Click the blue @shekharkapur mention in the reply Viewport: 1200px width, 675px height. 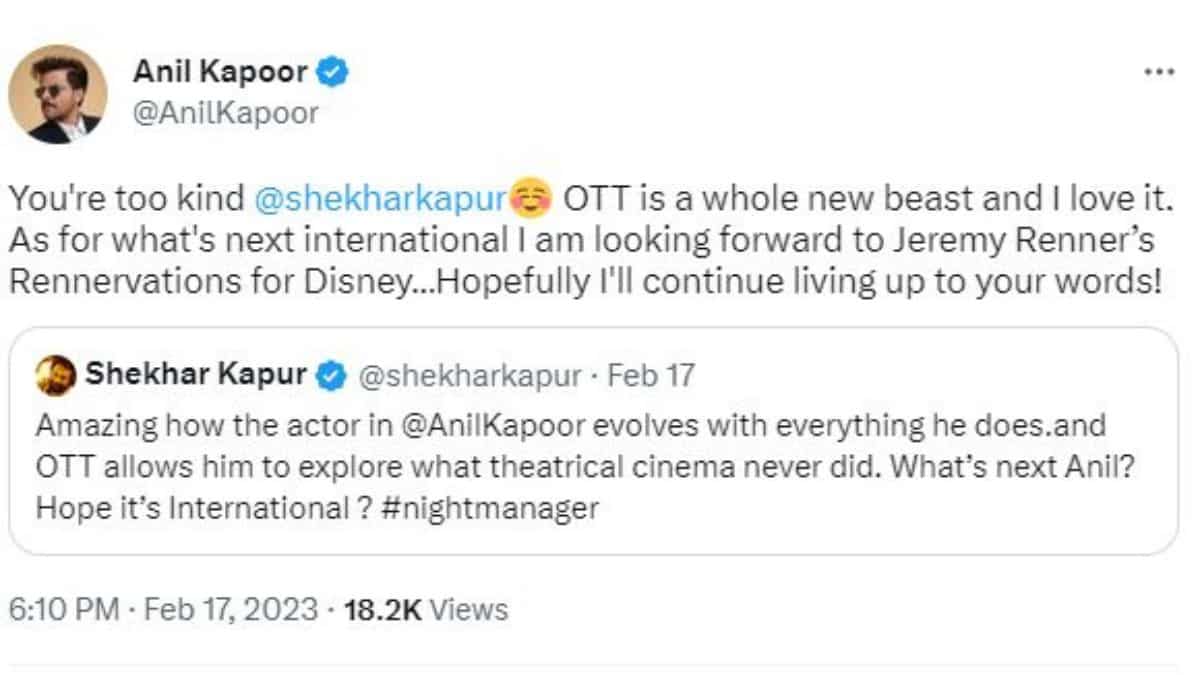point(382,198)
